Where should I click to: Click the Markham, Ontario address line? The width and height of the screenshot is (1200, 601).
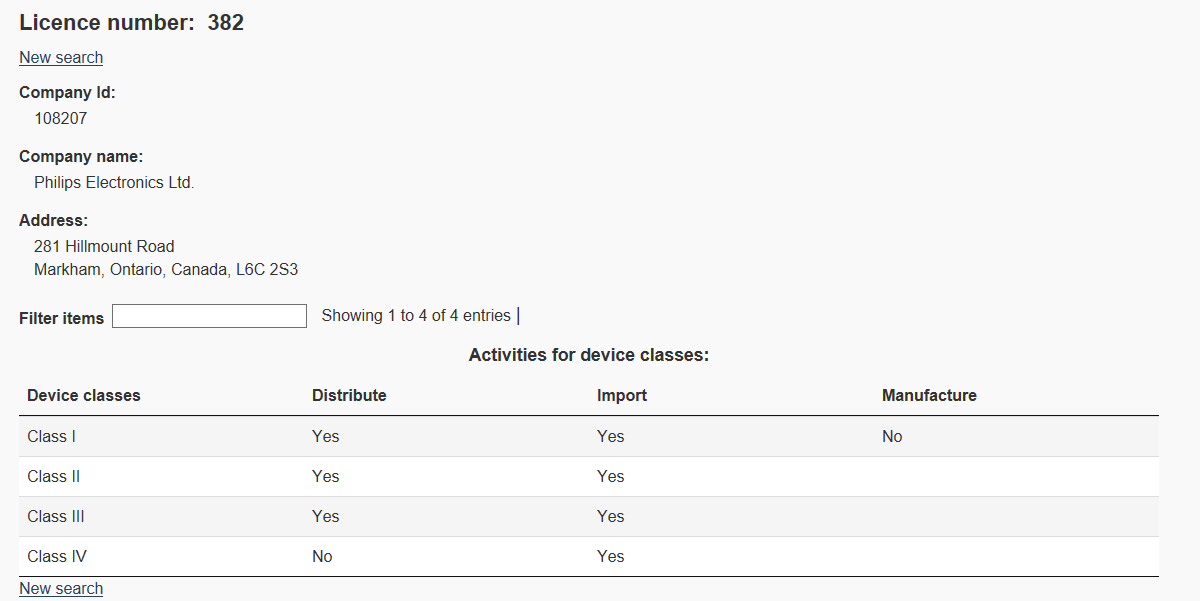[x=166, y=269]
